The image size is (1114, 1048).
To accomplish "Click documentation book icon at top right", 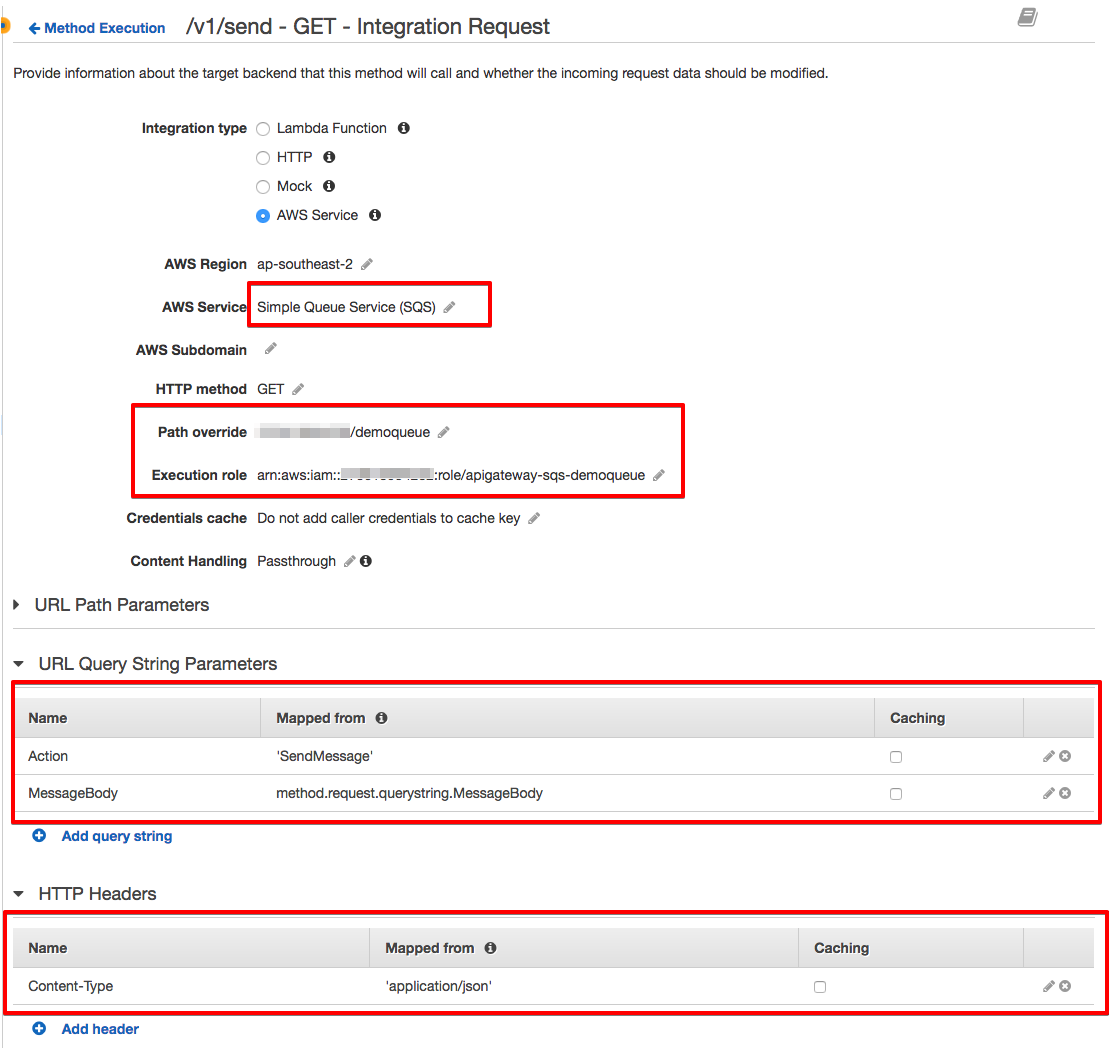I will tap(1027, 18).
